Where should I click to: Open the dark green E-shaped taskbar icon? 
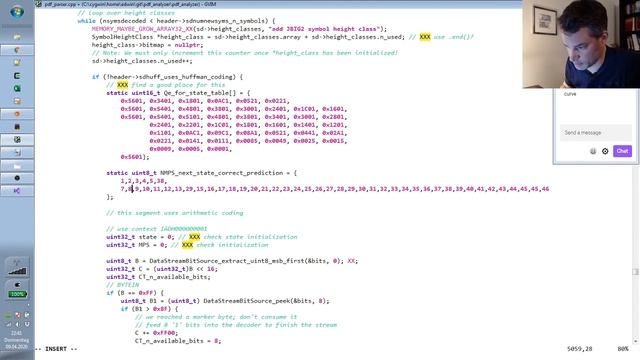point(17,76)
